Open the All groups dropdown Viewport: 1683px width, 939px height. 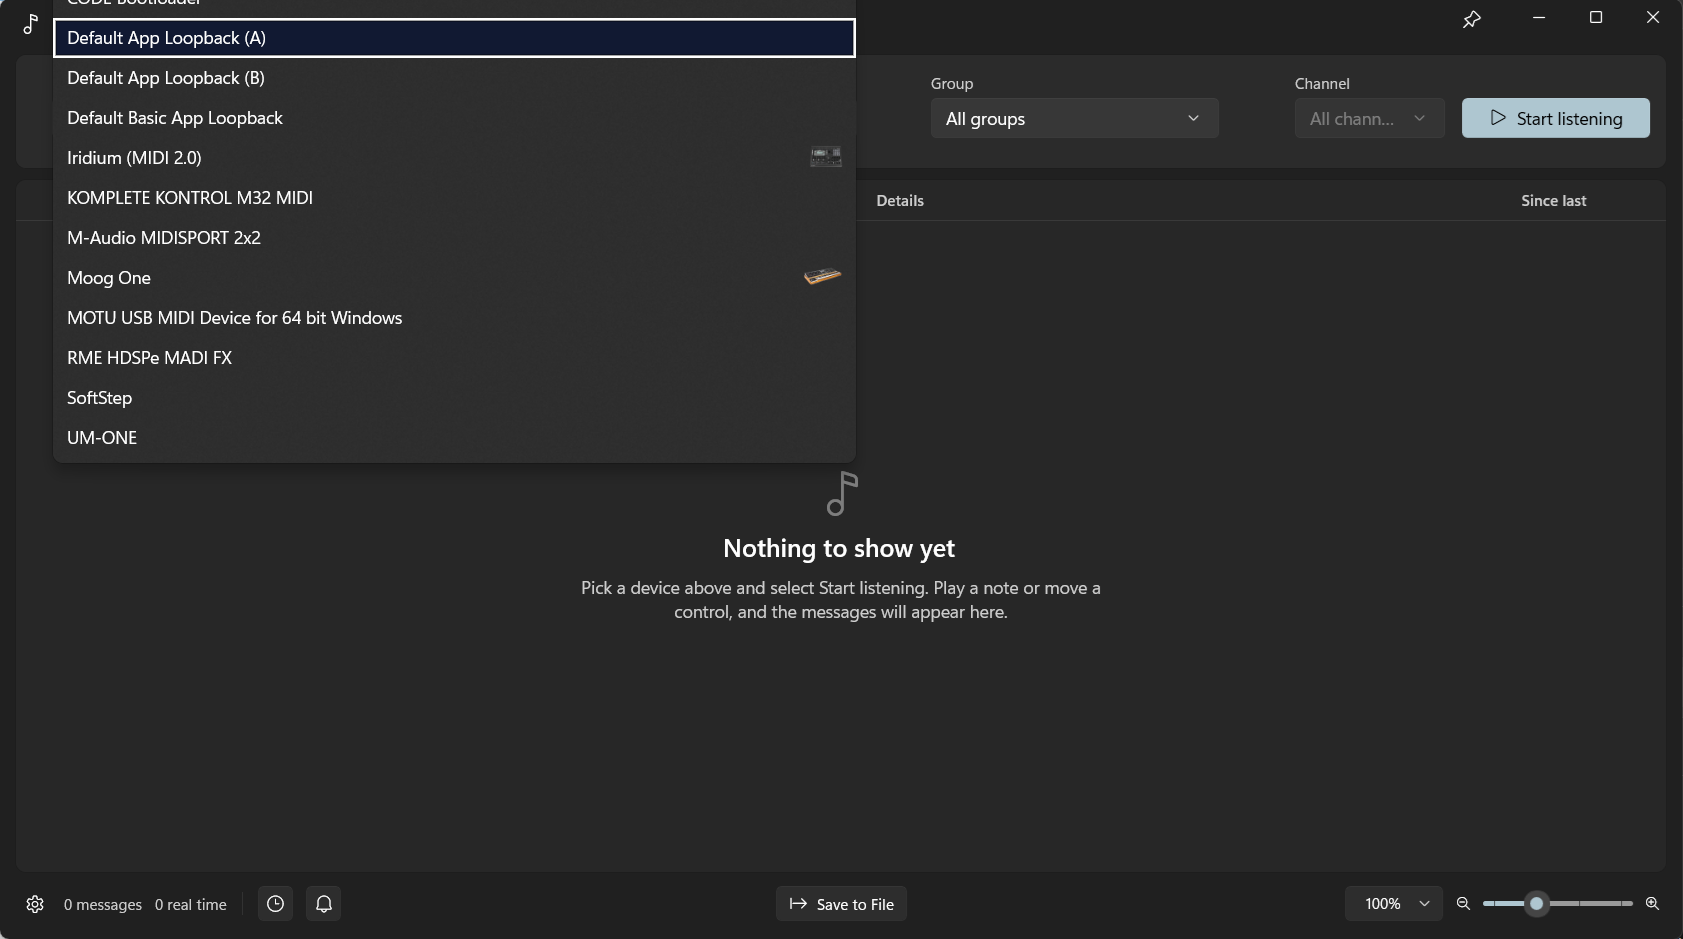[x=1074, y=118]
